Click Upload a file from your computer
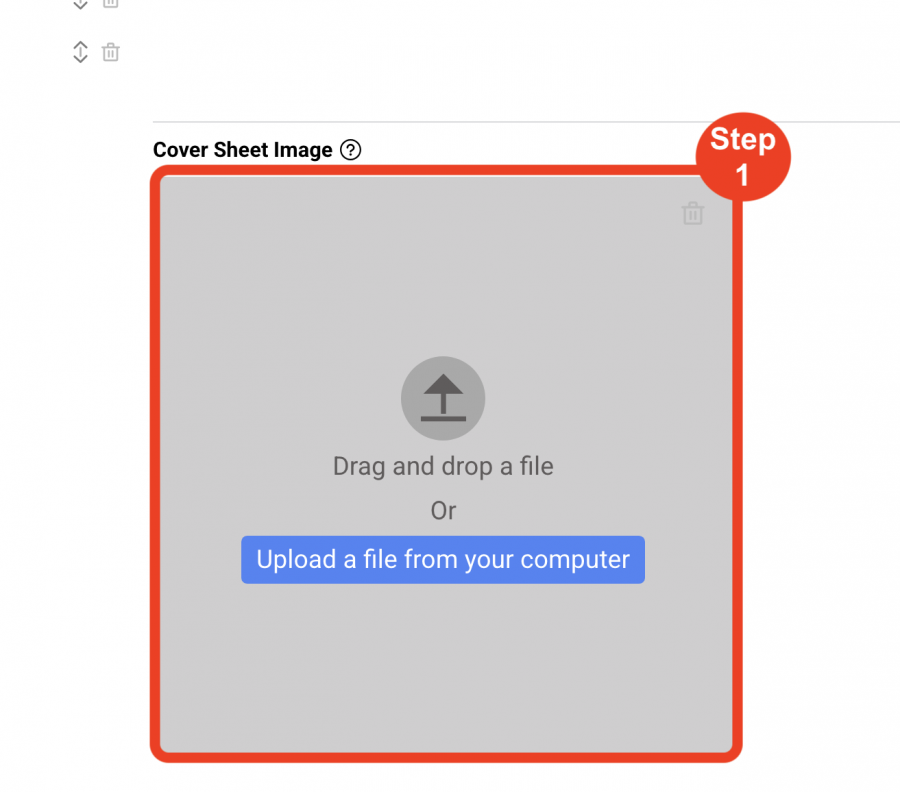 (x=443, y=560)
